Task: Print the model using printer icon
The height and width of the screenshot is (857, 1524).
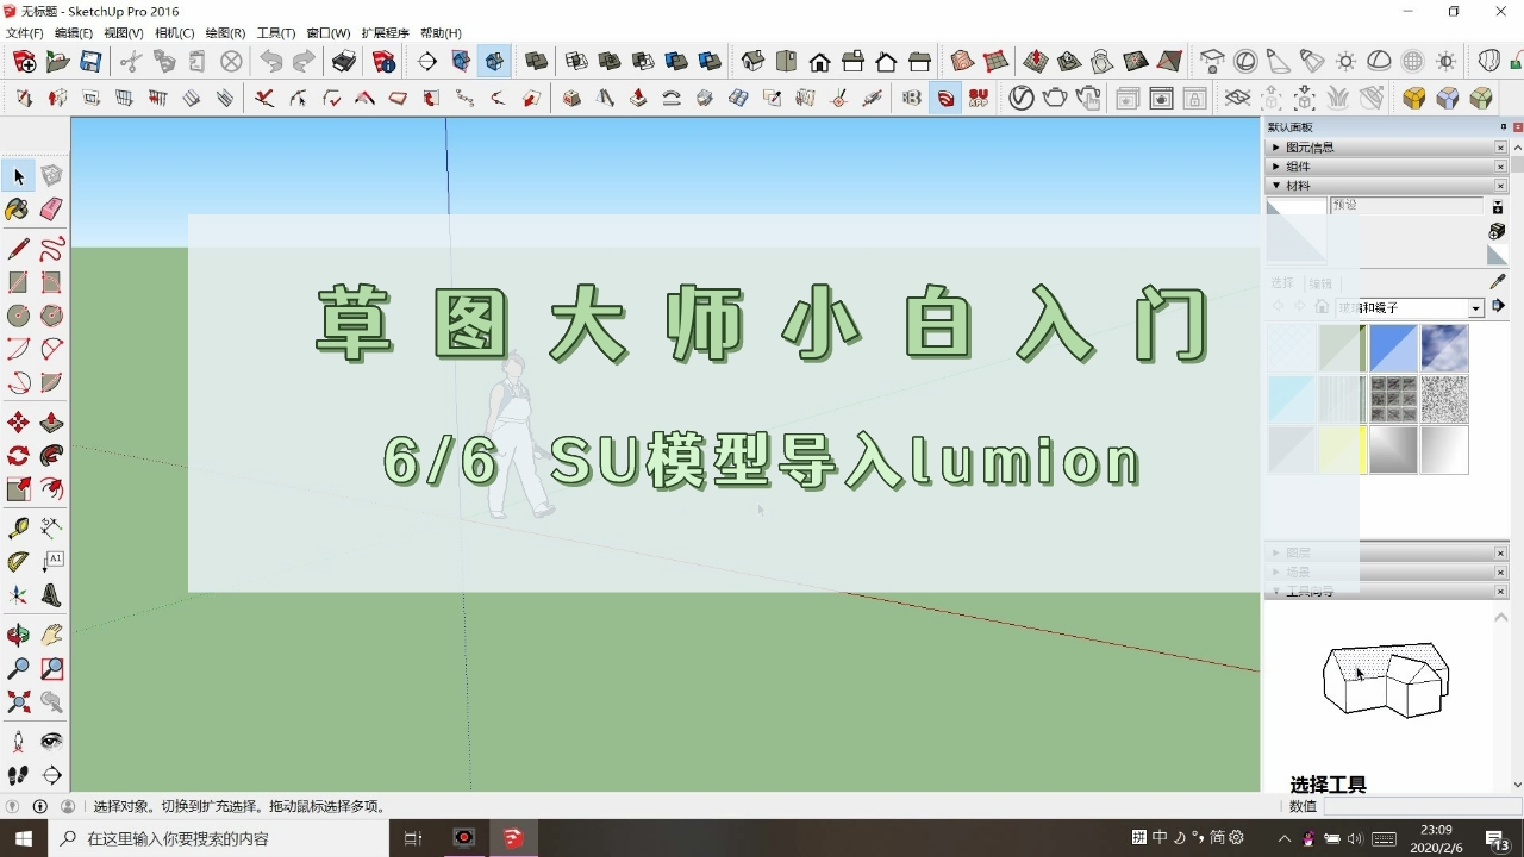Action: coord(343,62)
